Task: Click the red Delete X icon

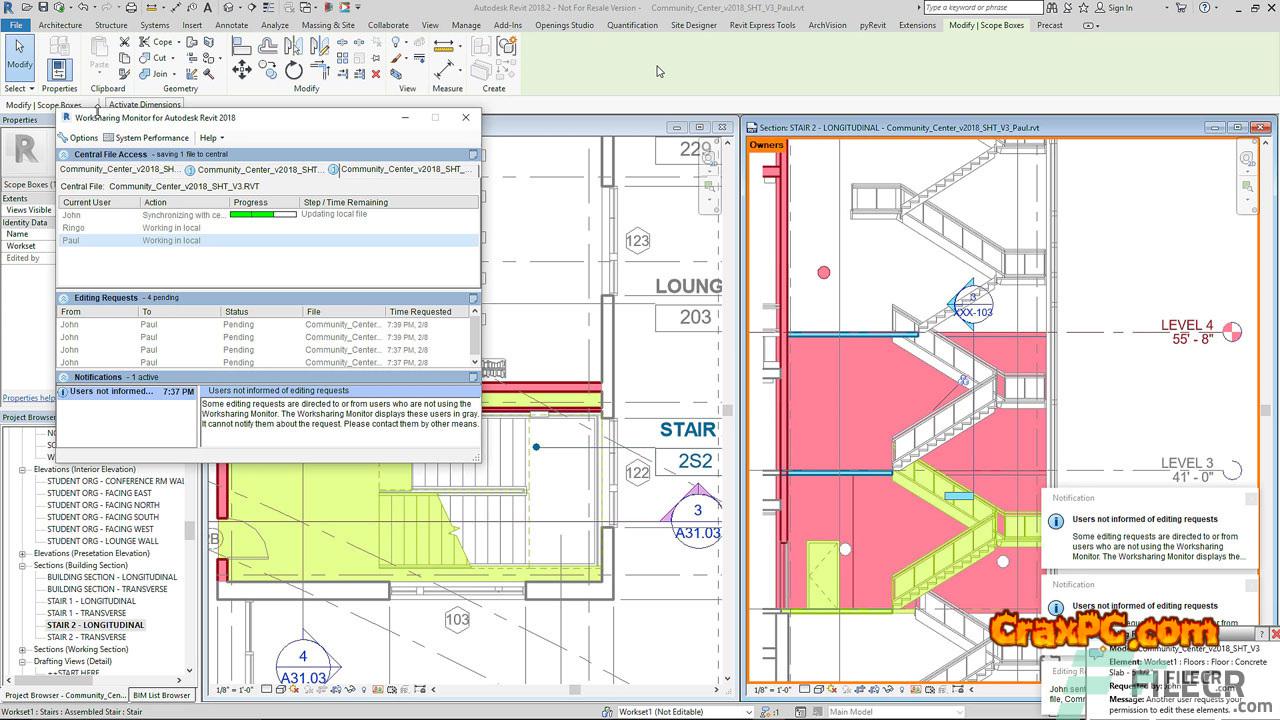Action: [376, 73]
